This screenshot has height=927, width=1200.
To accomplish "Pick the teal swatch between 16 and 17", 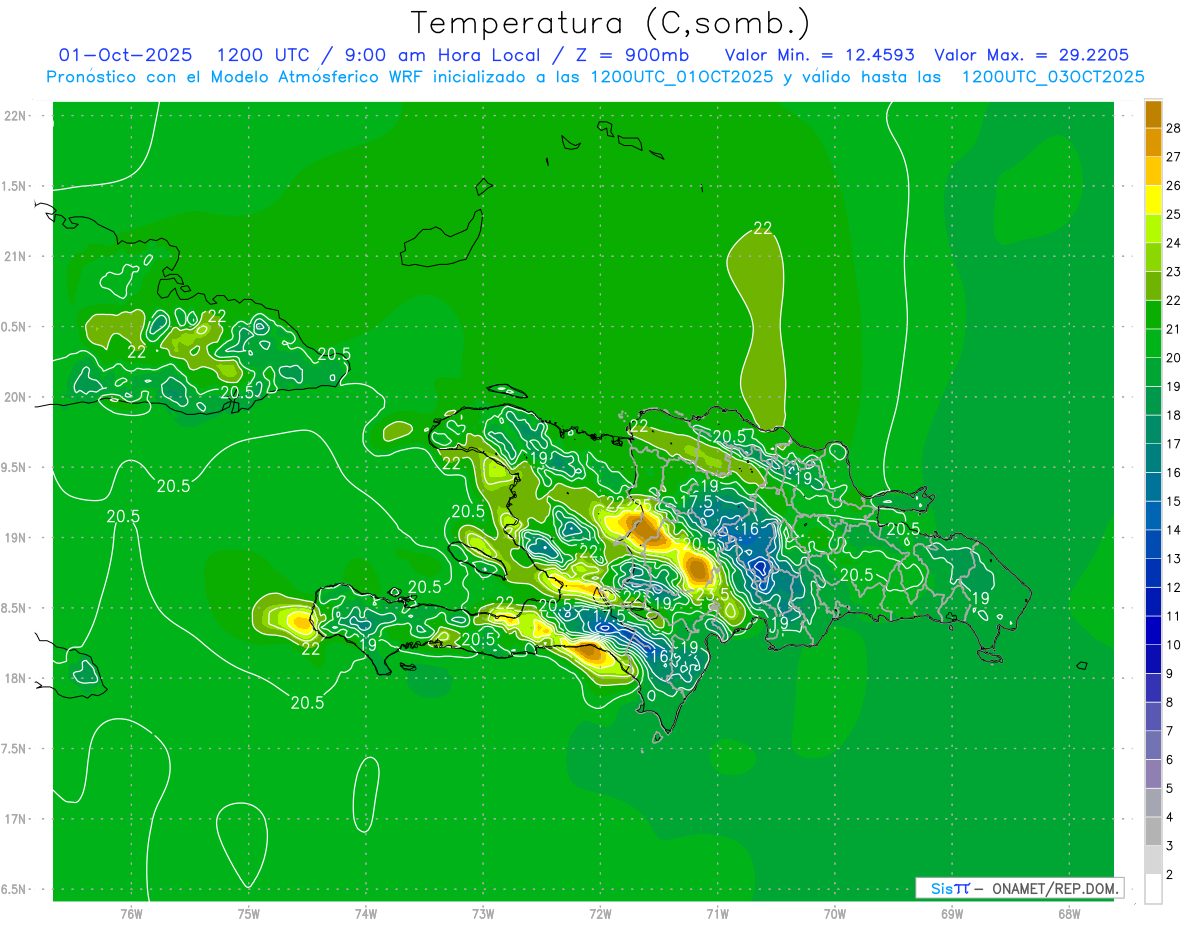I will [x=1153, y=458].
